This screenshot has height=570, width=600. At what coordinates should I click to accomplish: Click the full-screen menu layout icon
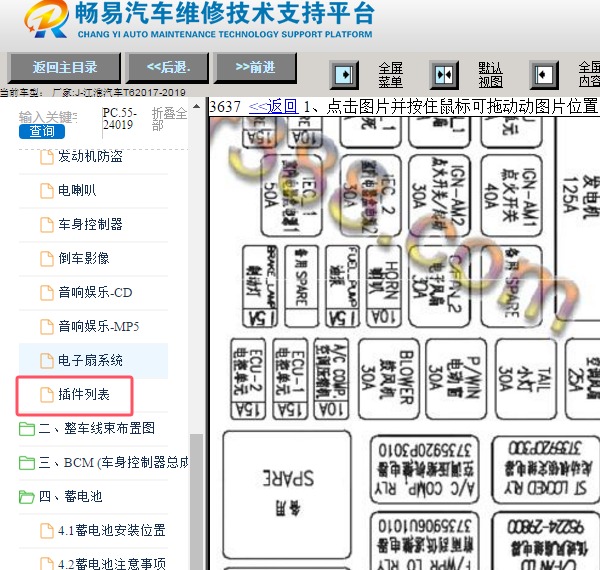point(344,75)
